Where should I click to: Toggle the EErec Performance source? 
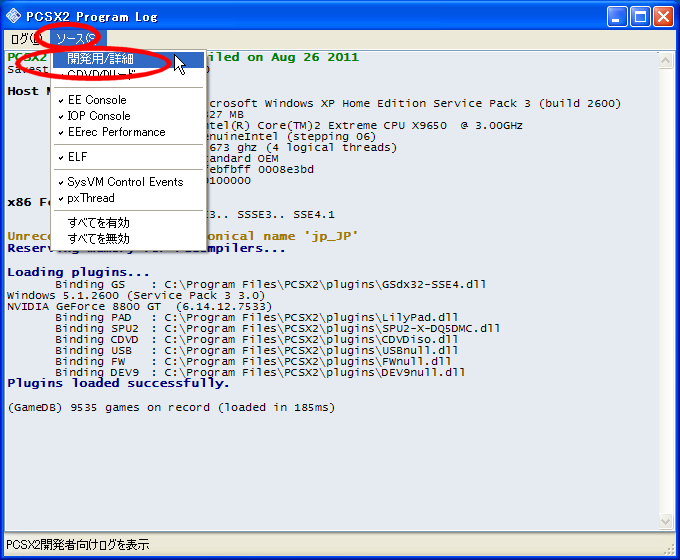(128, 132)
